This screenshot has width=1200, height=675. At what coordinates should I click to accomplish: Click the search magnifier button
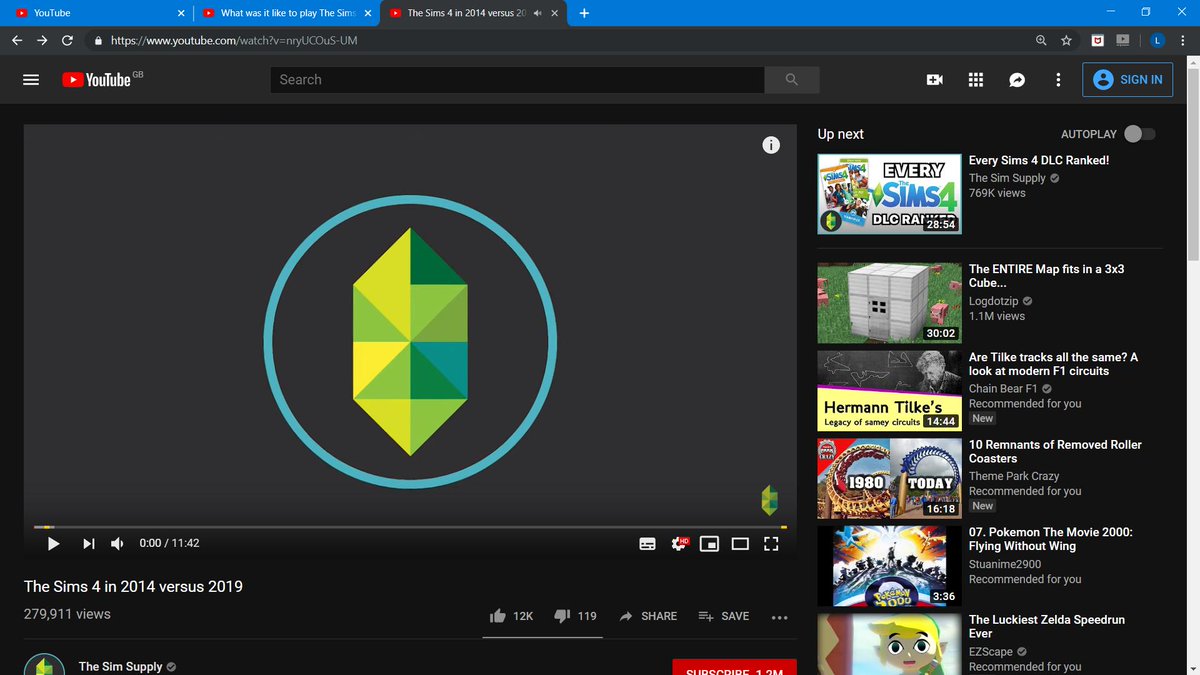point(792,80)
